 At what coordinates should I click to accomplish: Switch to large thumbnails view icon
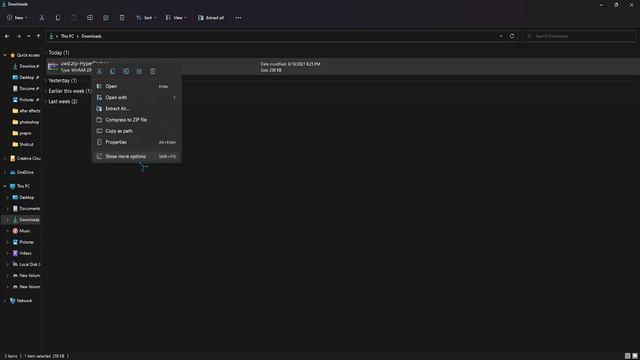pyautogui.click(x=635, y=356)
